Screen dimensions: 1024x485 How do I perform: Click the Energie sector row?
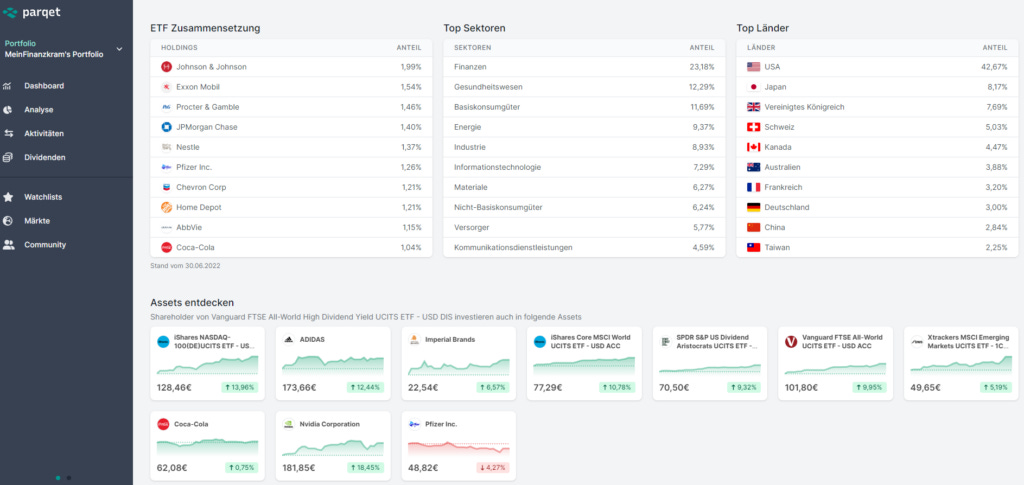(584, 127)
